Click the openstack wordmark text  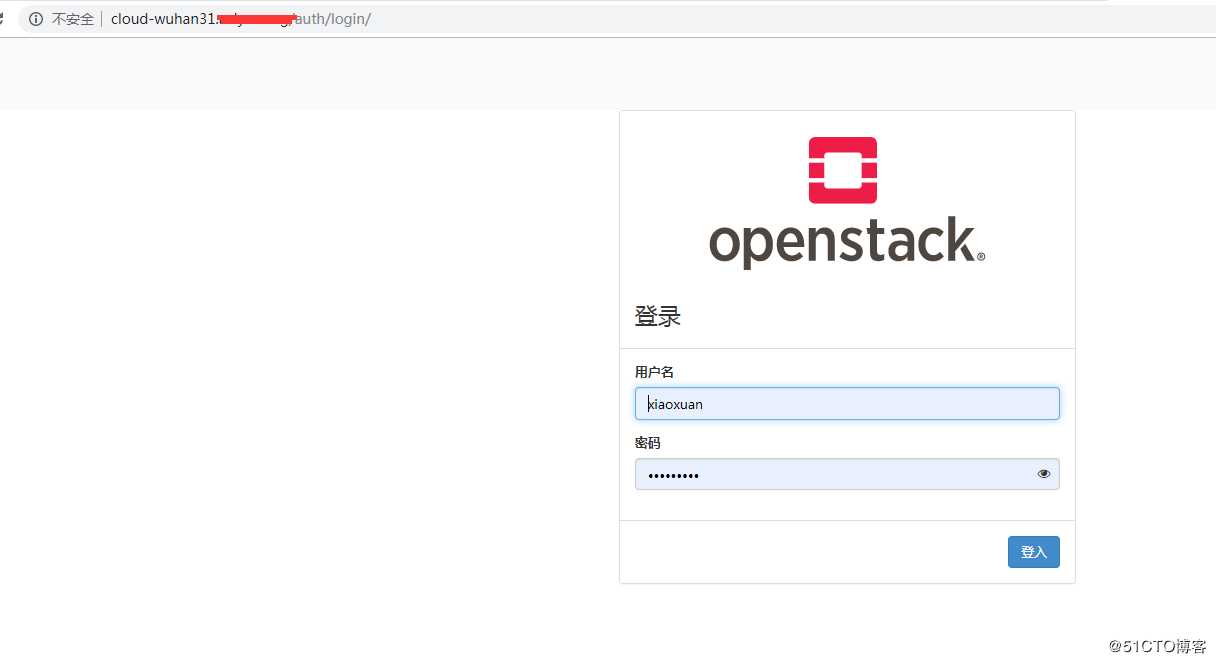tap(847, 243)
